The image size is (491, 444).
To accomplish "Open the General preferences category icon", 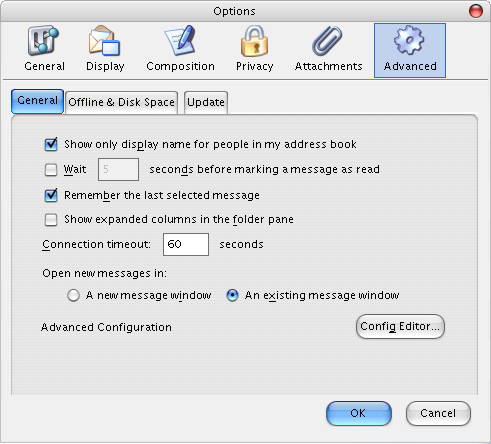I will 44,41.
